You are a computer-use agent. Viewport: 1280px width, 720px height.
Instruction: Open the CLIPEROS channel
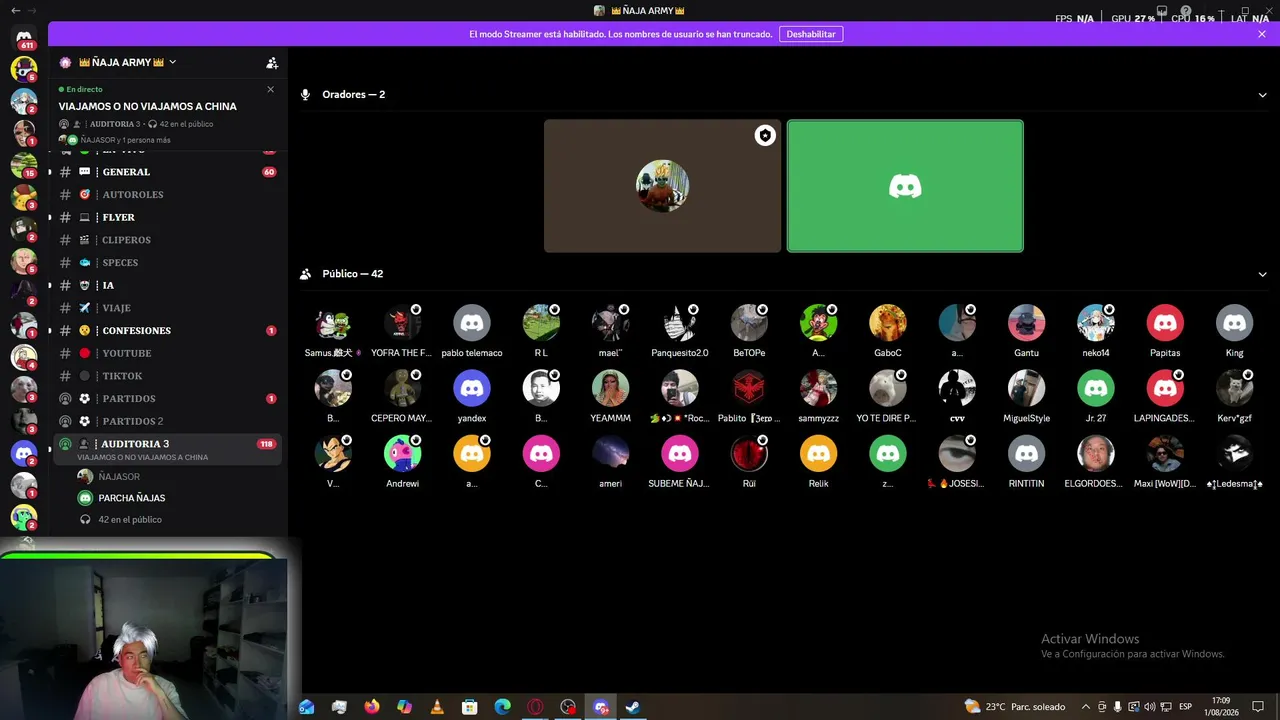pos(167,240)
